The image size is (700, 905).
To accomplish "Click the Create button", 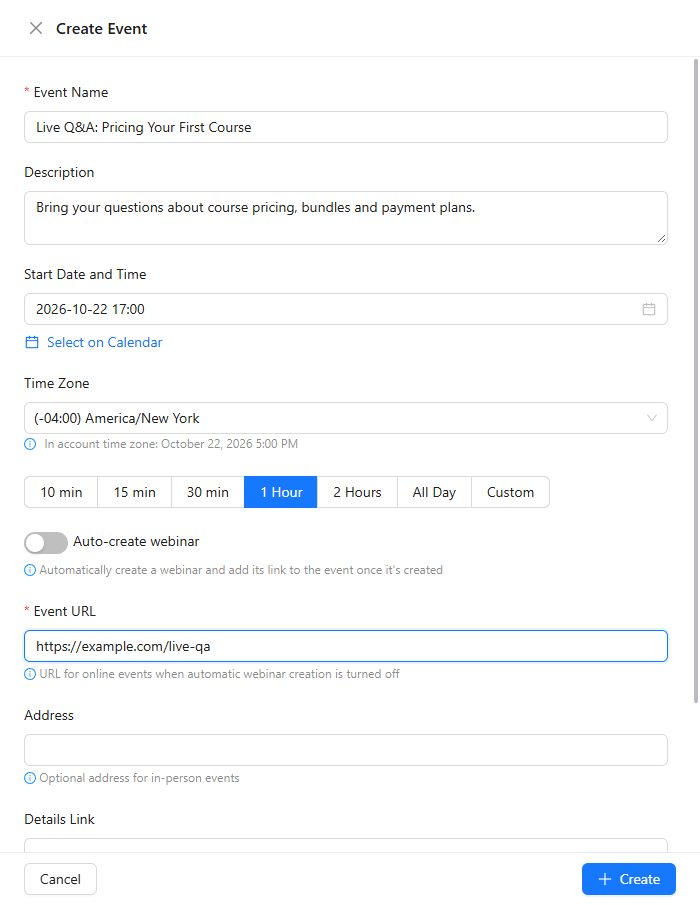I will tap(628, 879).
